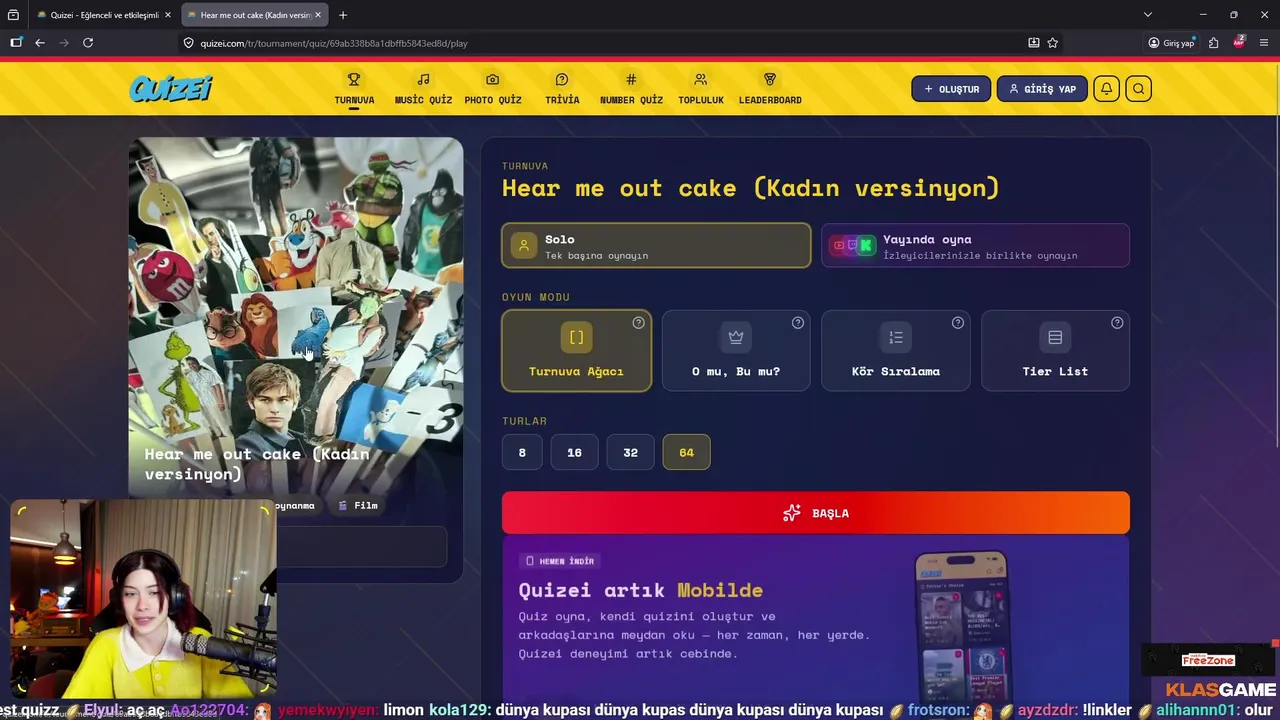Open the Topluluk community page
The height and width of the screenshot is (720, 1280).
[x=700, y=89]
